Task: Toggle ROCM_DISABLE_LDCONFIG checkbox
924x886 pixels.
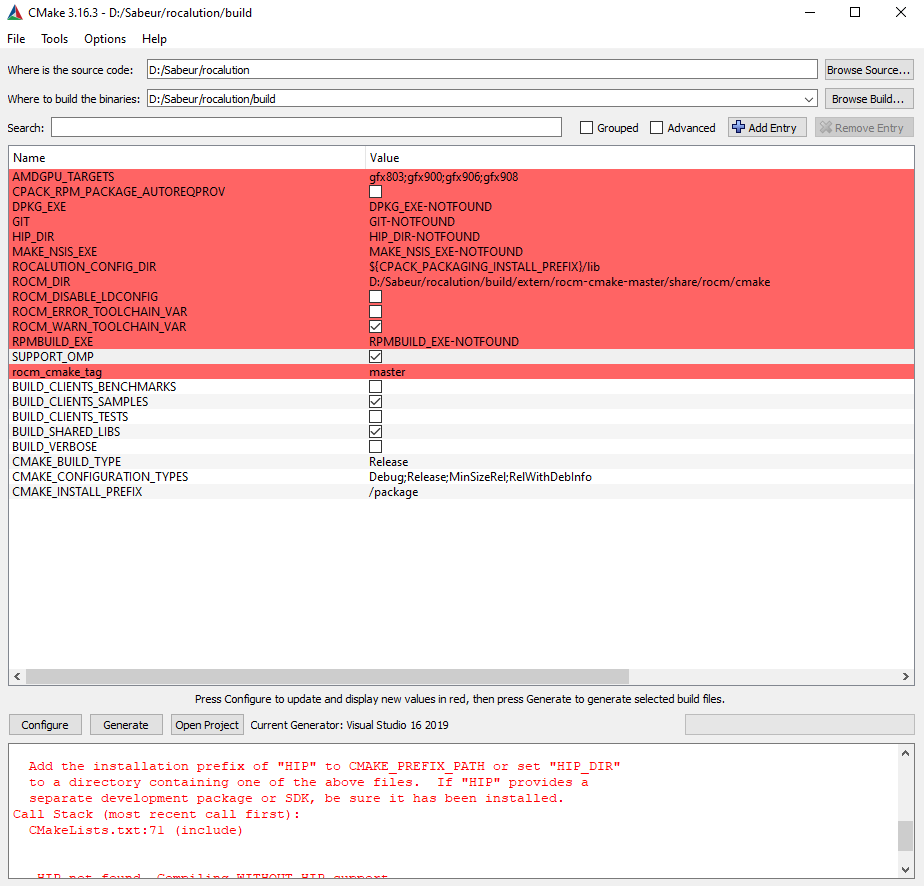Action: pos(375,296)
